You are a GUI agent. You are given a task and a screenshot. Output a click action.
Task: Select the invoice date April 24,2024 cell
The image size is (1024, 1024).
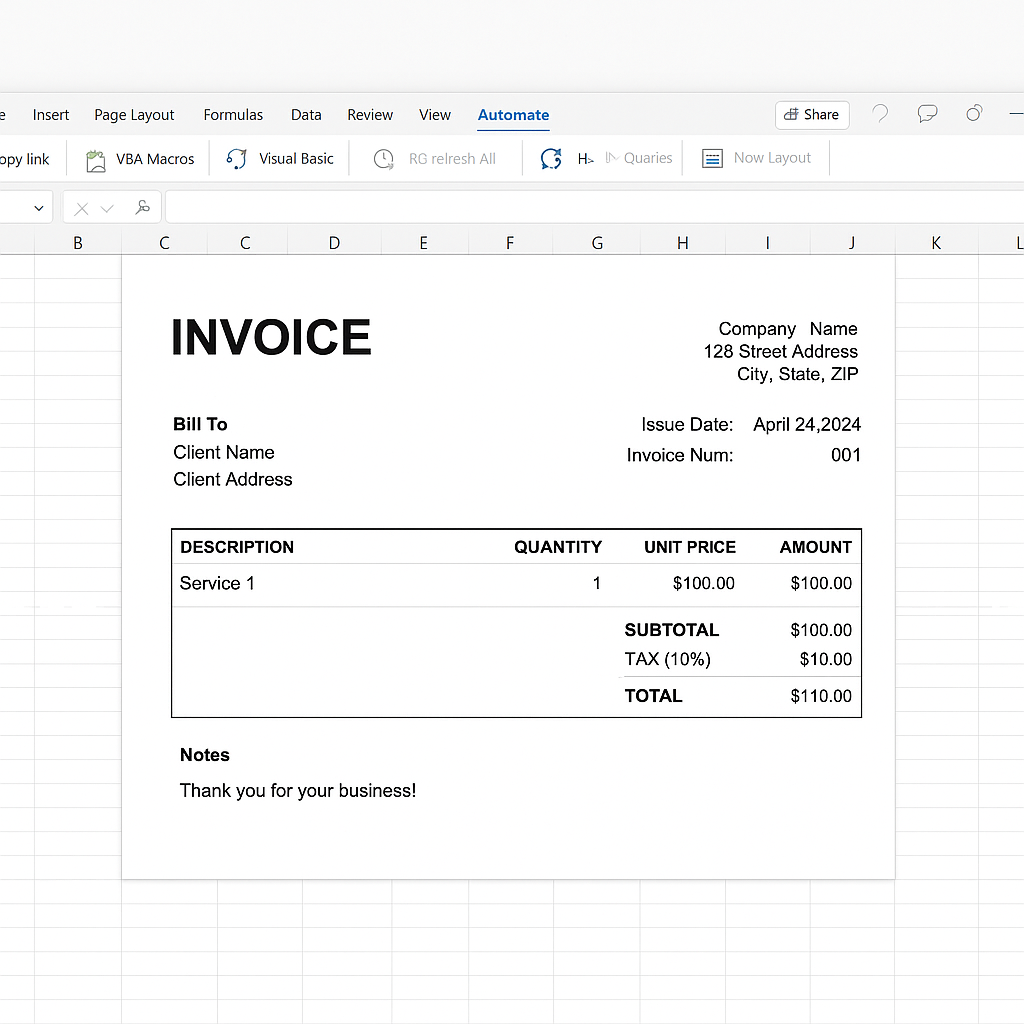806,425
